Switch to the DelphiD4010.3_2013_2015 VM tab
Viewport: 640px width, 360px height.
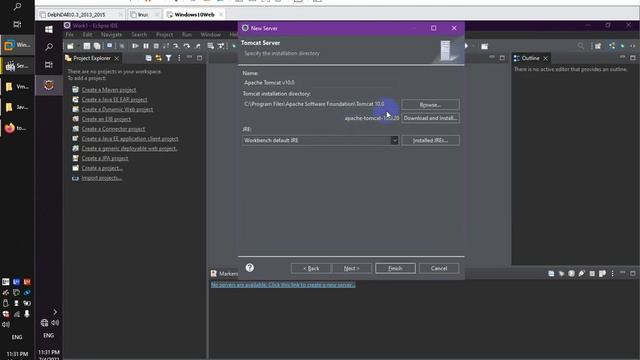76,15
